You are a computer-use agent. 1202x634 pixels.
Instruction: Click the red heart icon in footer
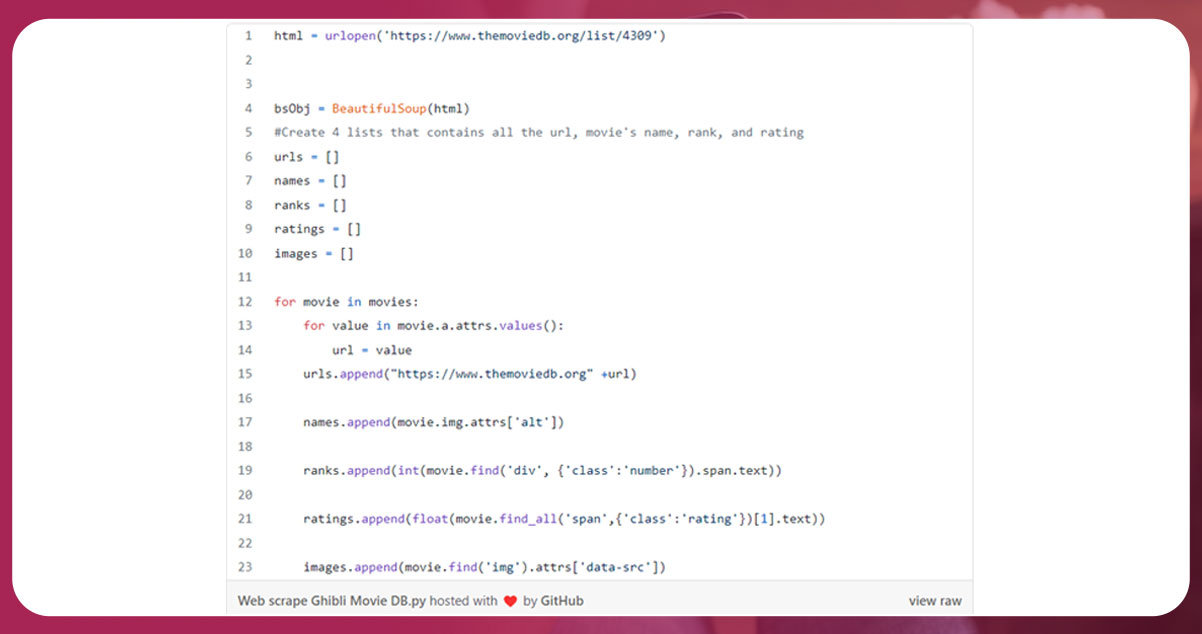pyautogui.click(x=510, y=601)
